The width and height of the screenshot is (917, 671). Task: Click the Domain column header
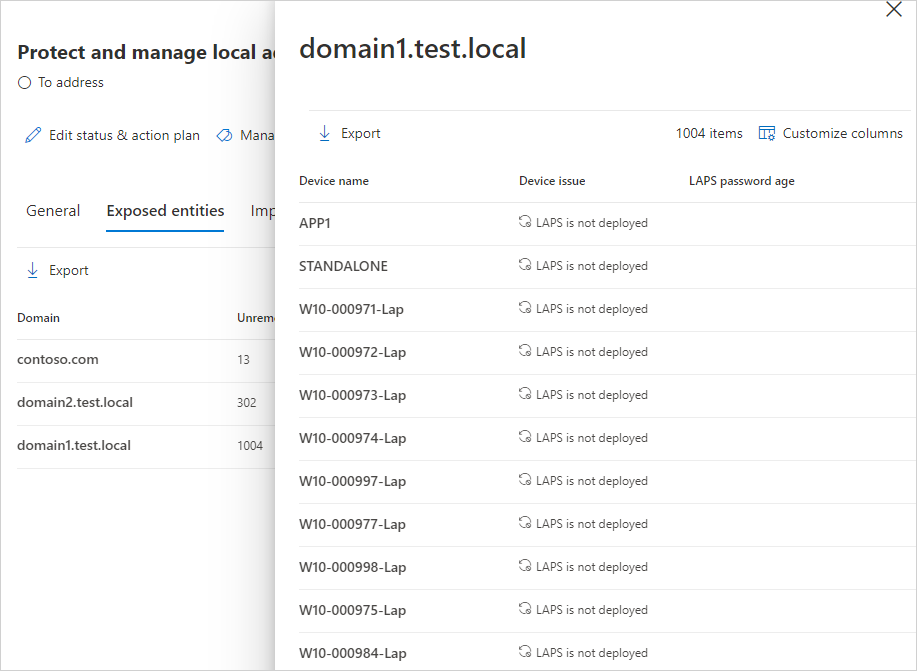(38, 318)
